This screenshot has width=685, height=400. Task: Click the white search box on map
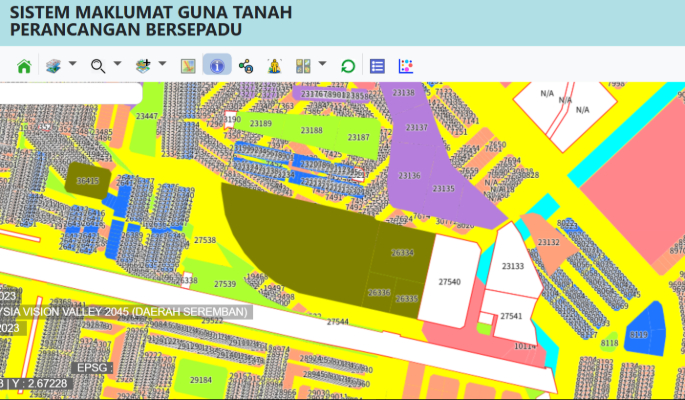pos(70,92)
